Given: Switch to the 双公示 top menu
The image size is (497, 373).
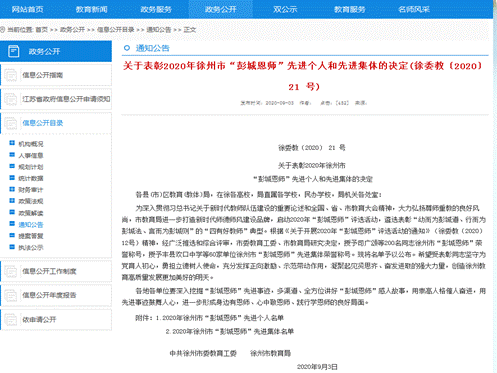Looking at the screenshot, I should (285, 9).
